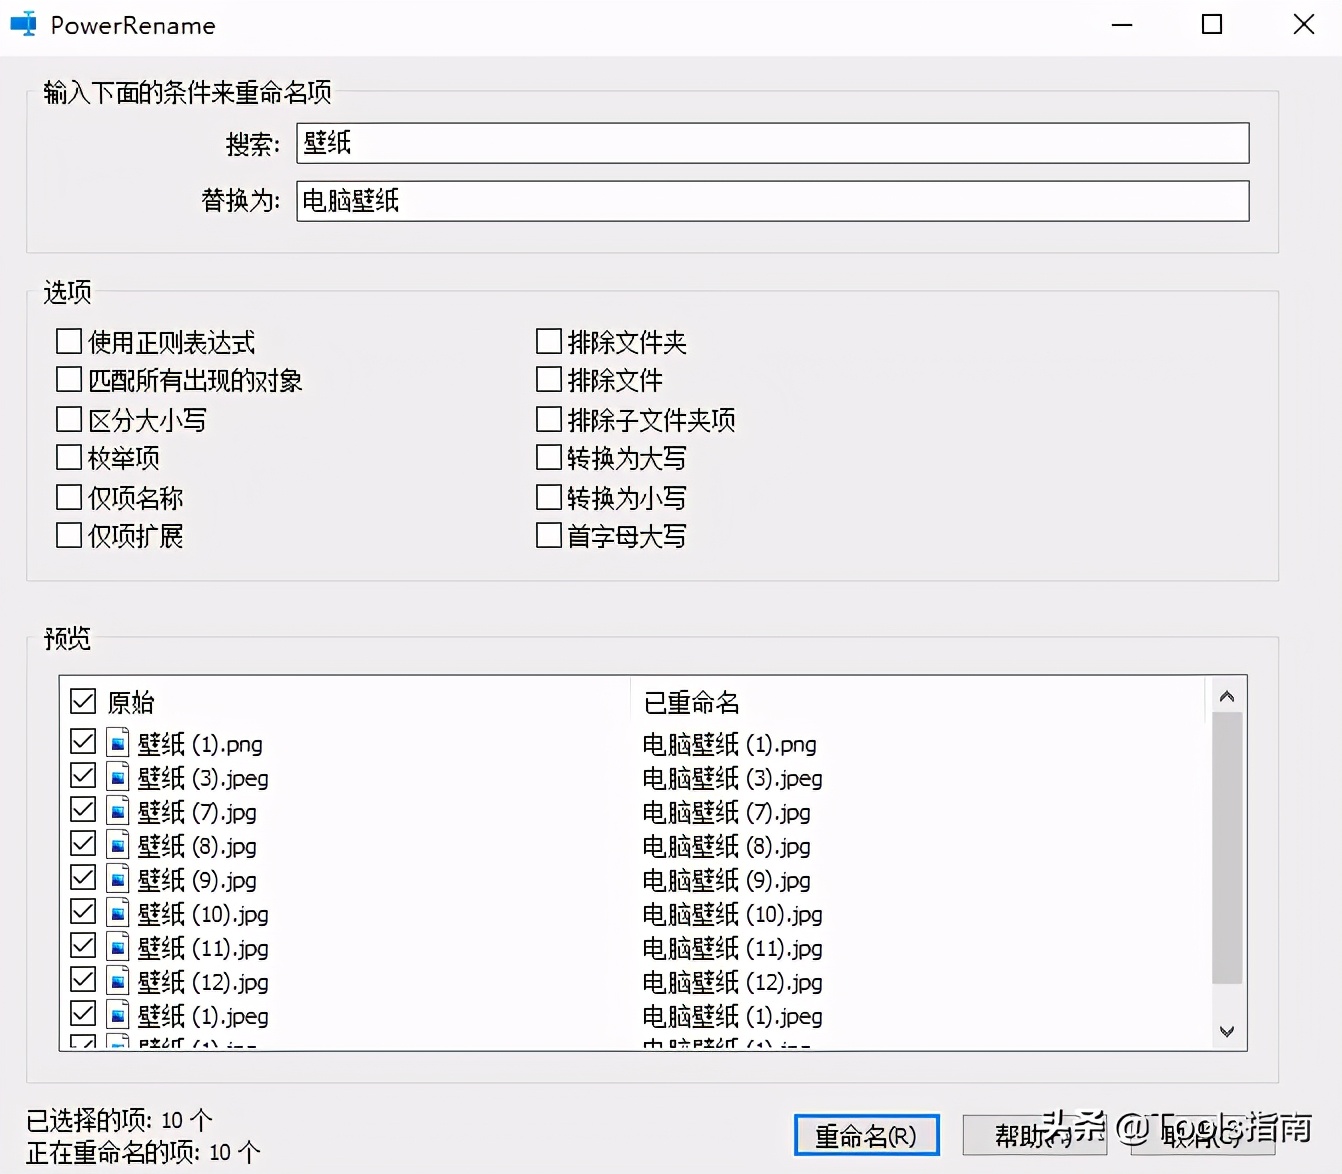
Task: Check 排除文件夹 to exclude folders
Action: click(x=549, y=342)
